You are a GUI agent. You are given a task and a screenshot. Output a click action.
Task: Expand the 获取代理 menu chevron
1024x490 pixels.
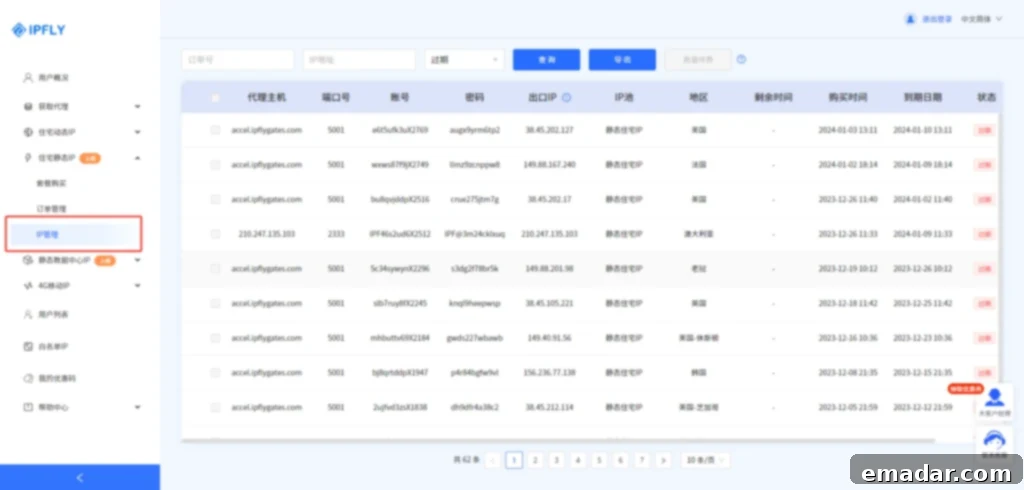point(137,106)
